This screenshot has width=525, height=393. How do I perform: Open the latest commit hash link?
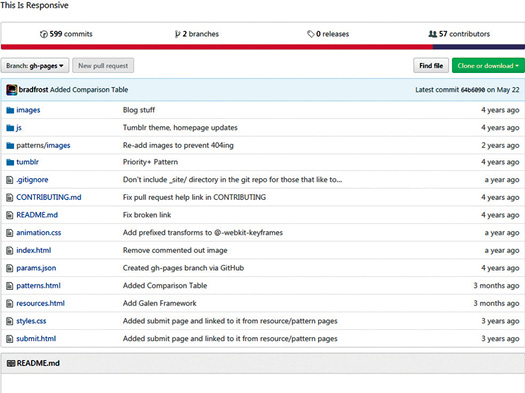(x=473, y=90)
